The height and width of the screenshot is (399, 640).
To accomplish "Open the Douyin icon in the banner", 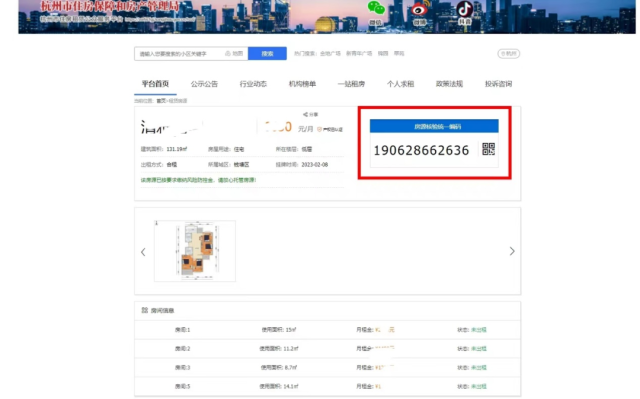I will 464,9.
